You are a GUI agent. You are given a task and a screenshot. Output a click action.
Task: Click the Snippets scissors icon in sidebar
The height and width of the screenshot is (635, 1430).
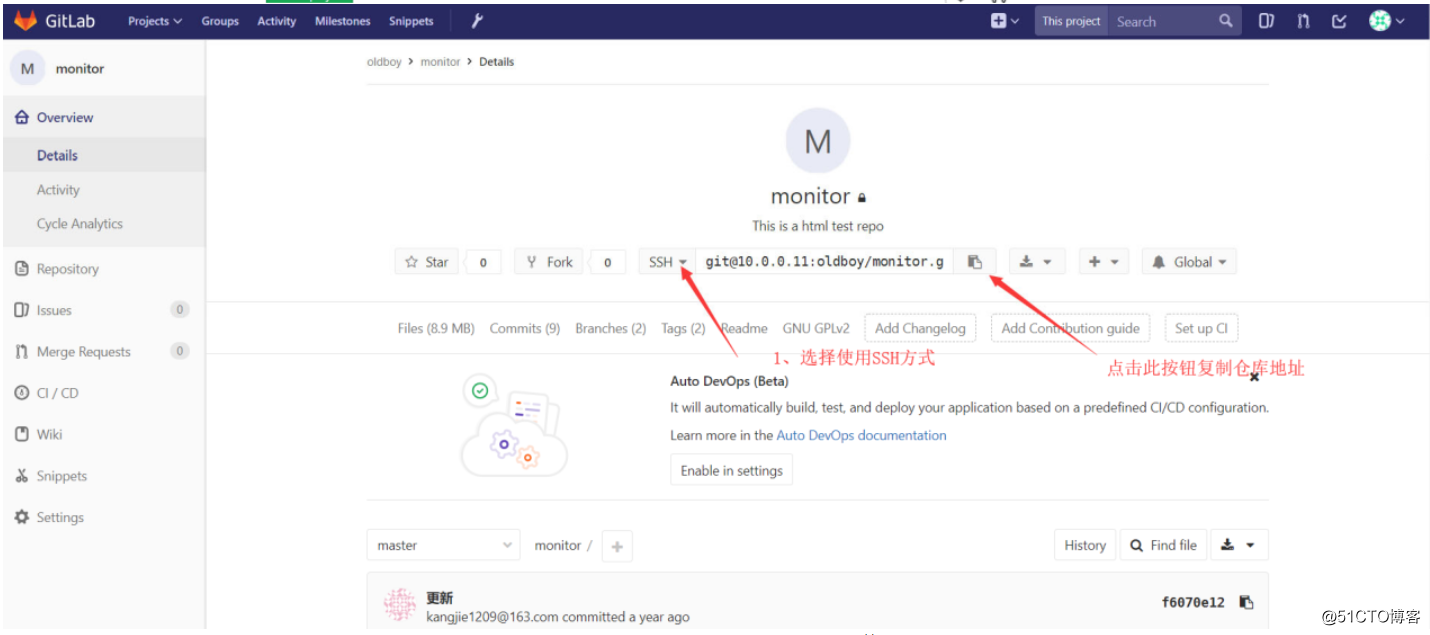22,476
